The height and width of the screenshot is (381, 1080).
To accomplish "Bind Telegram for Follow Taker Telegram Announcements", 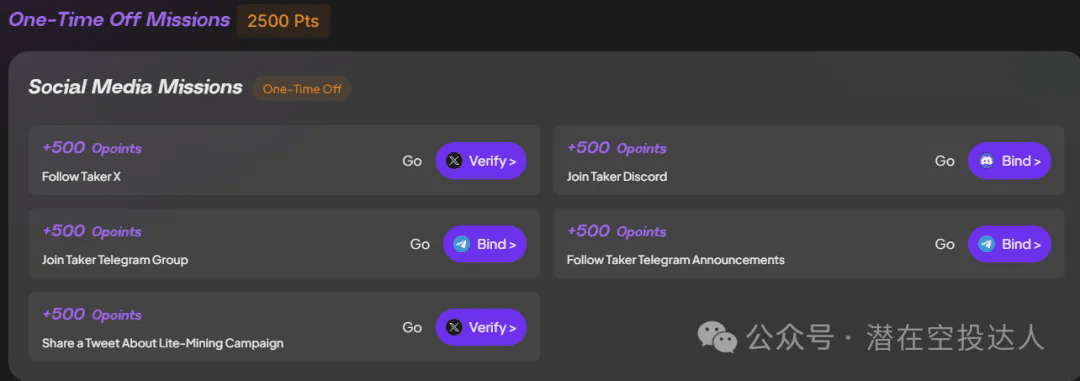I will click(1010, 245).
